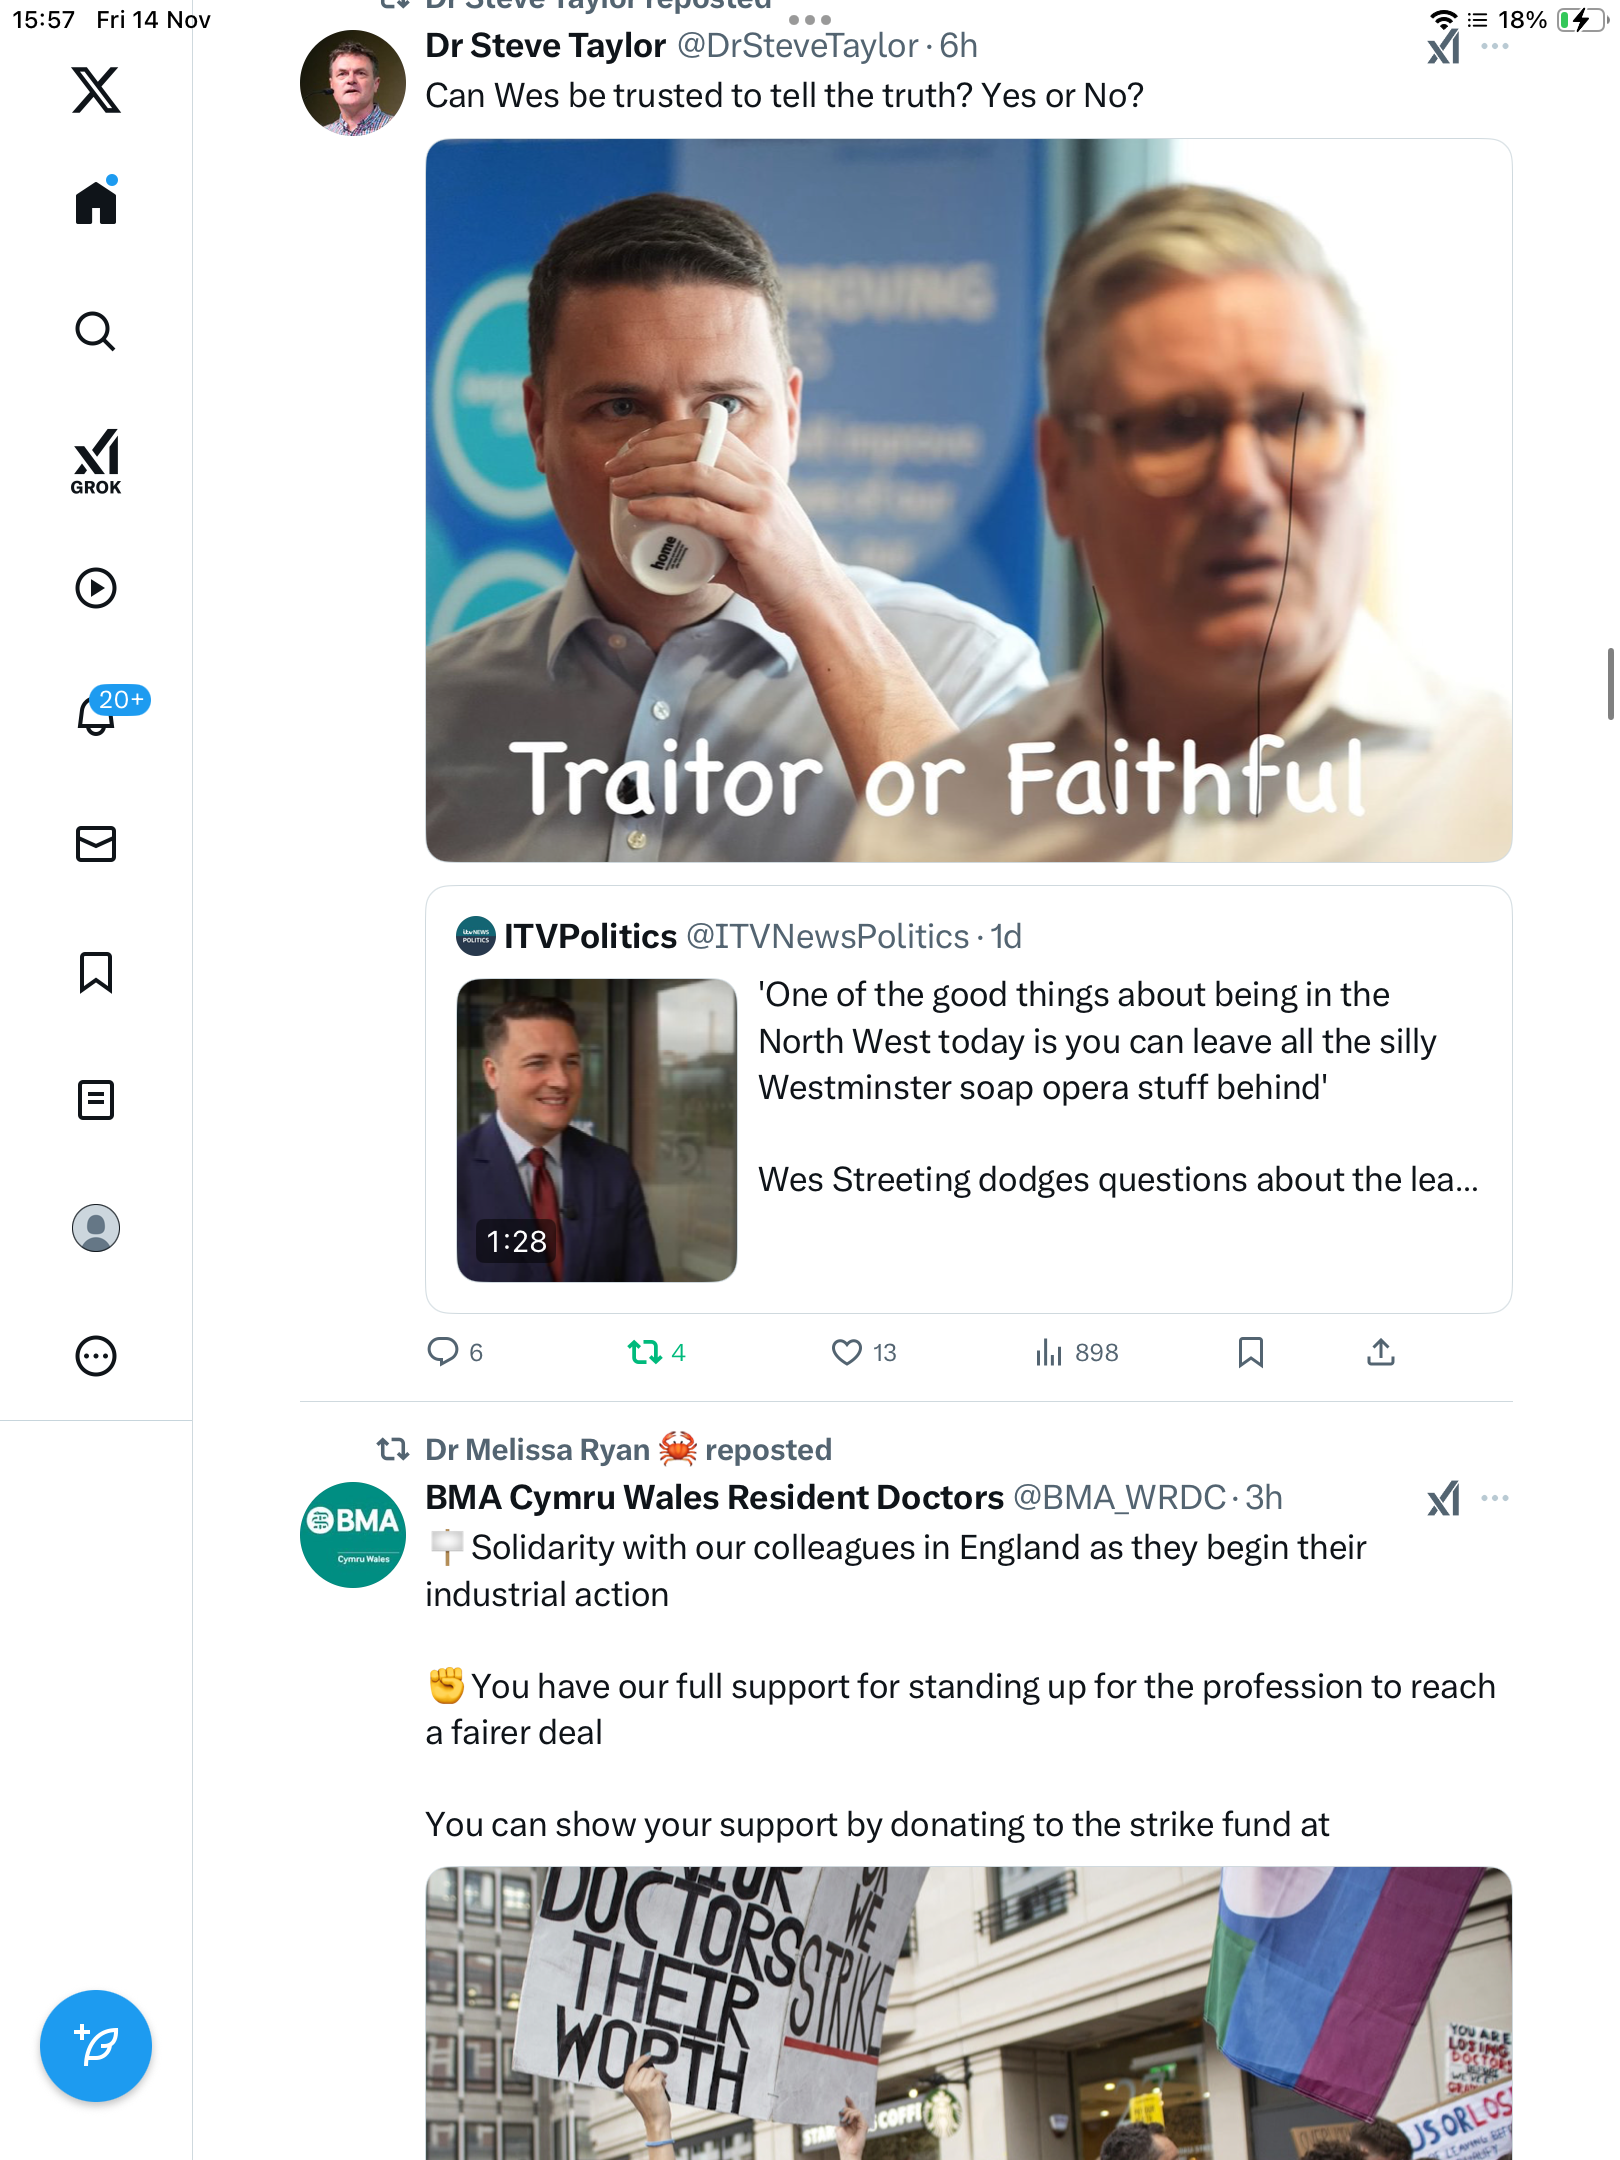Open Notifications bell with 20+ badge

(x=98, y=714)
